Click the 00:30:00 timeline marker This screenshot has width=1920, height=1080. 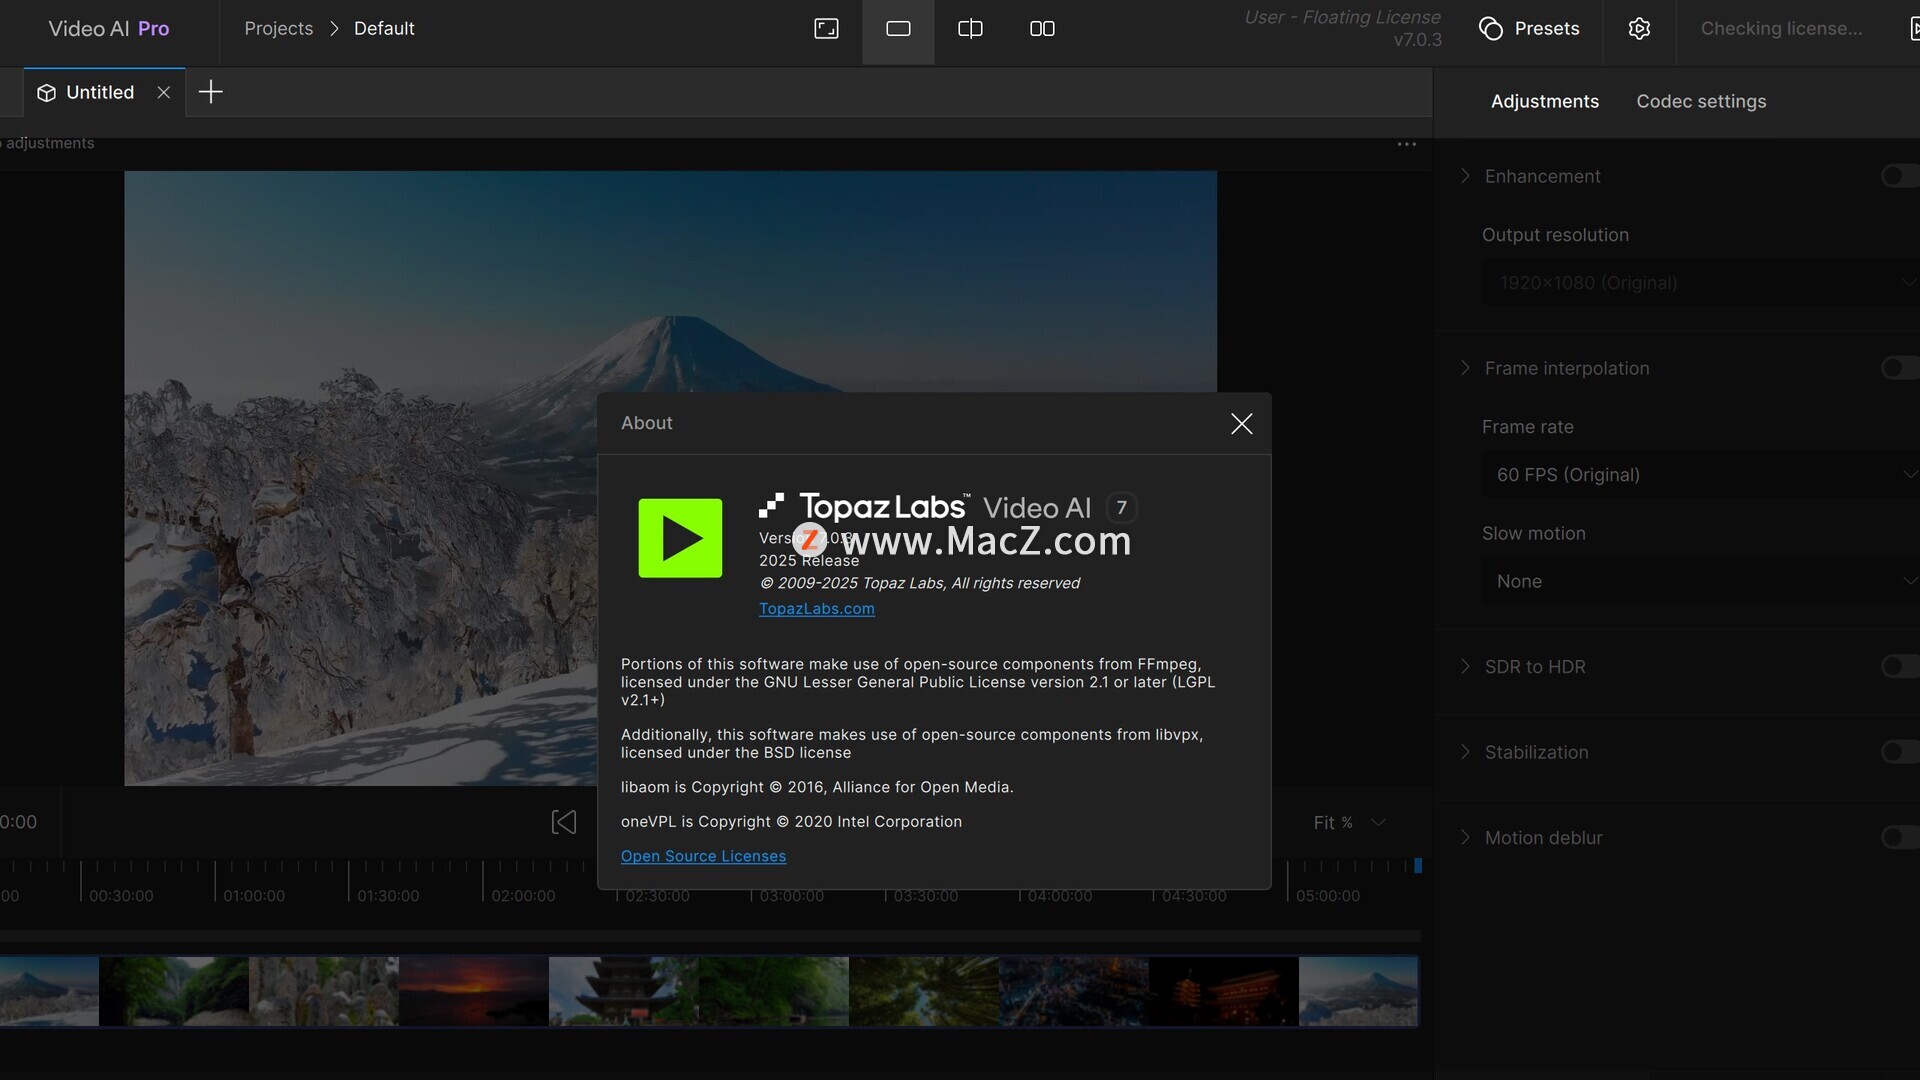121,896
